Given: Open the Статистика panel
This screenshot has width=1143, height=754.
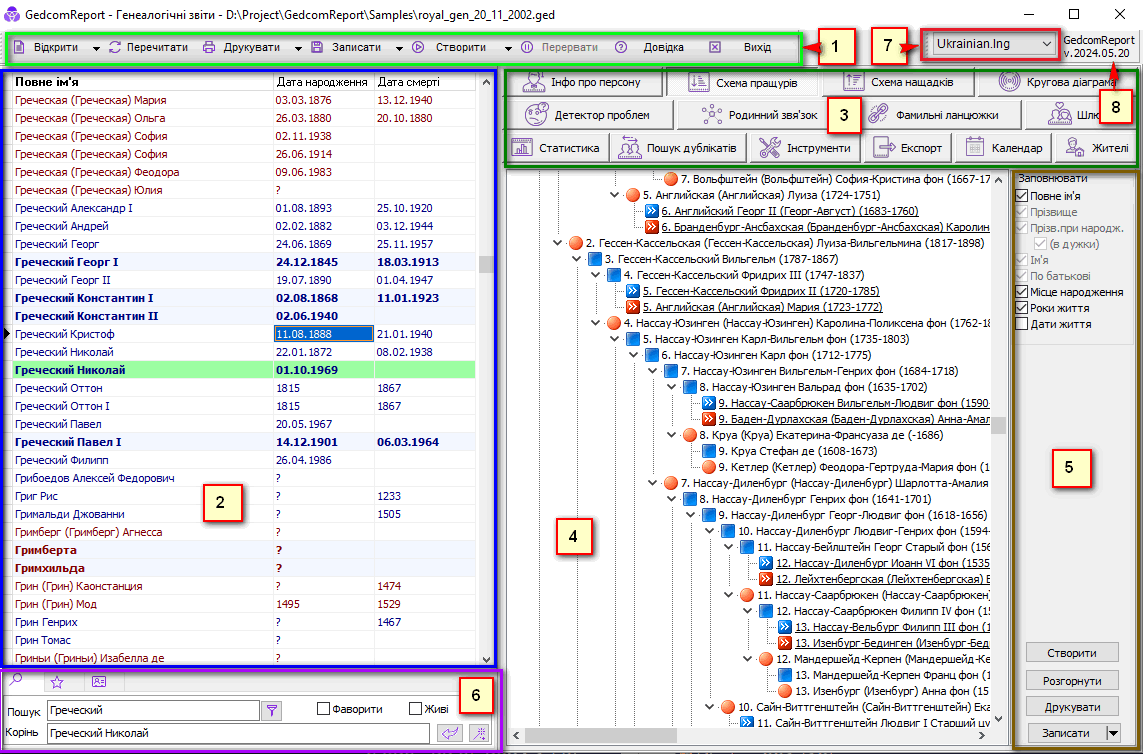Looking at the screenshot, I should click(557, 148).
